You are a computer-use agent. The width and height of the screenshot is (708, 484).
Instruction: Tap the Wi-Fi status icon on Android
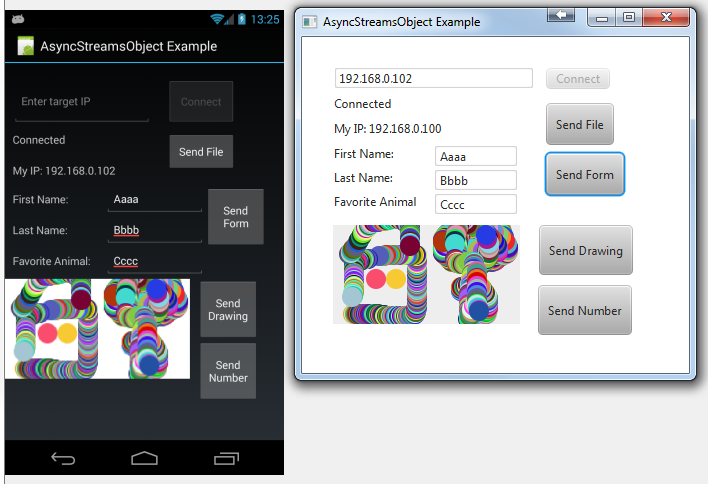click(x=218, y=19)
